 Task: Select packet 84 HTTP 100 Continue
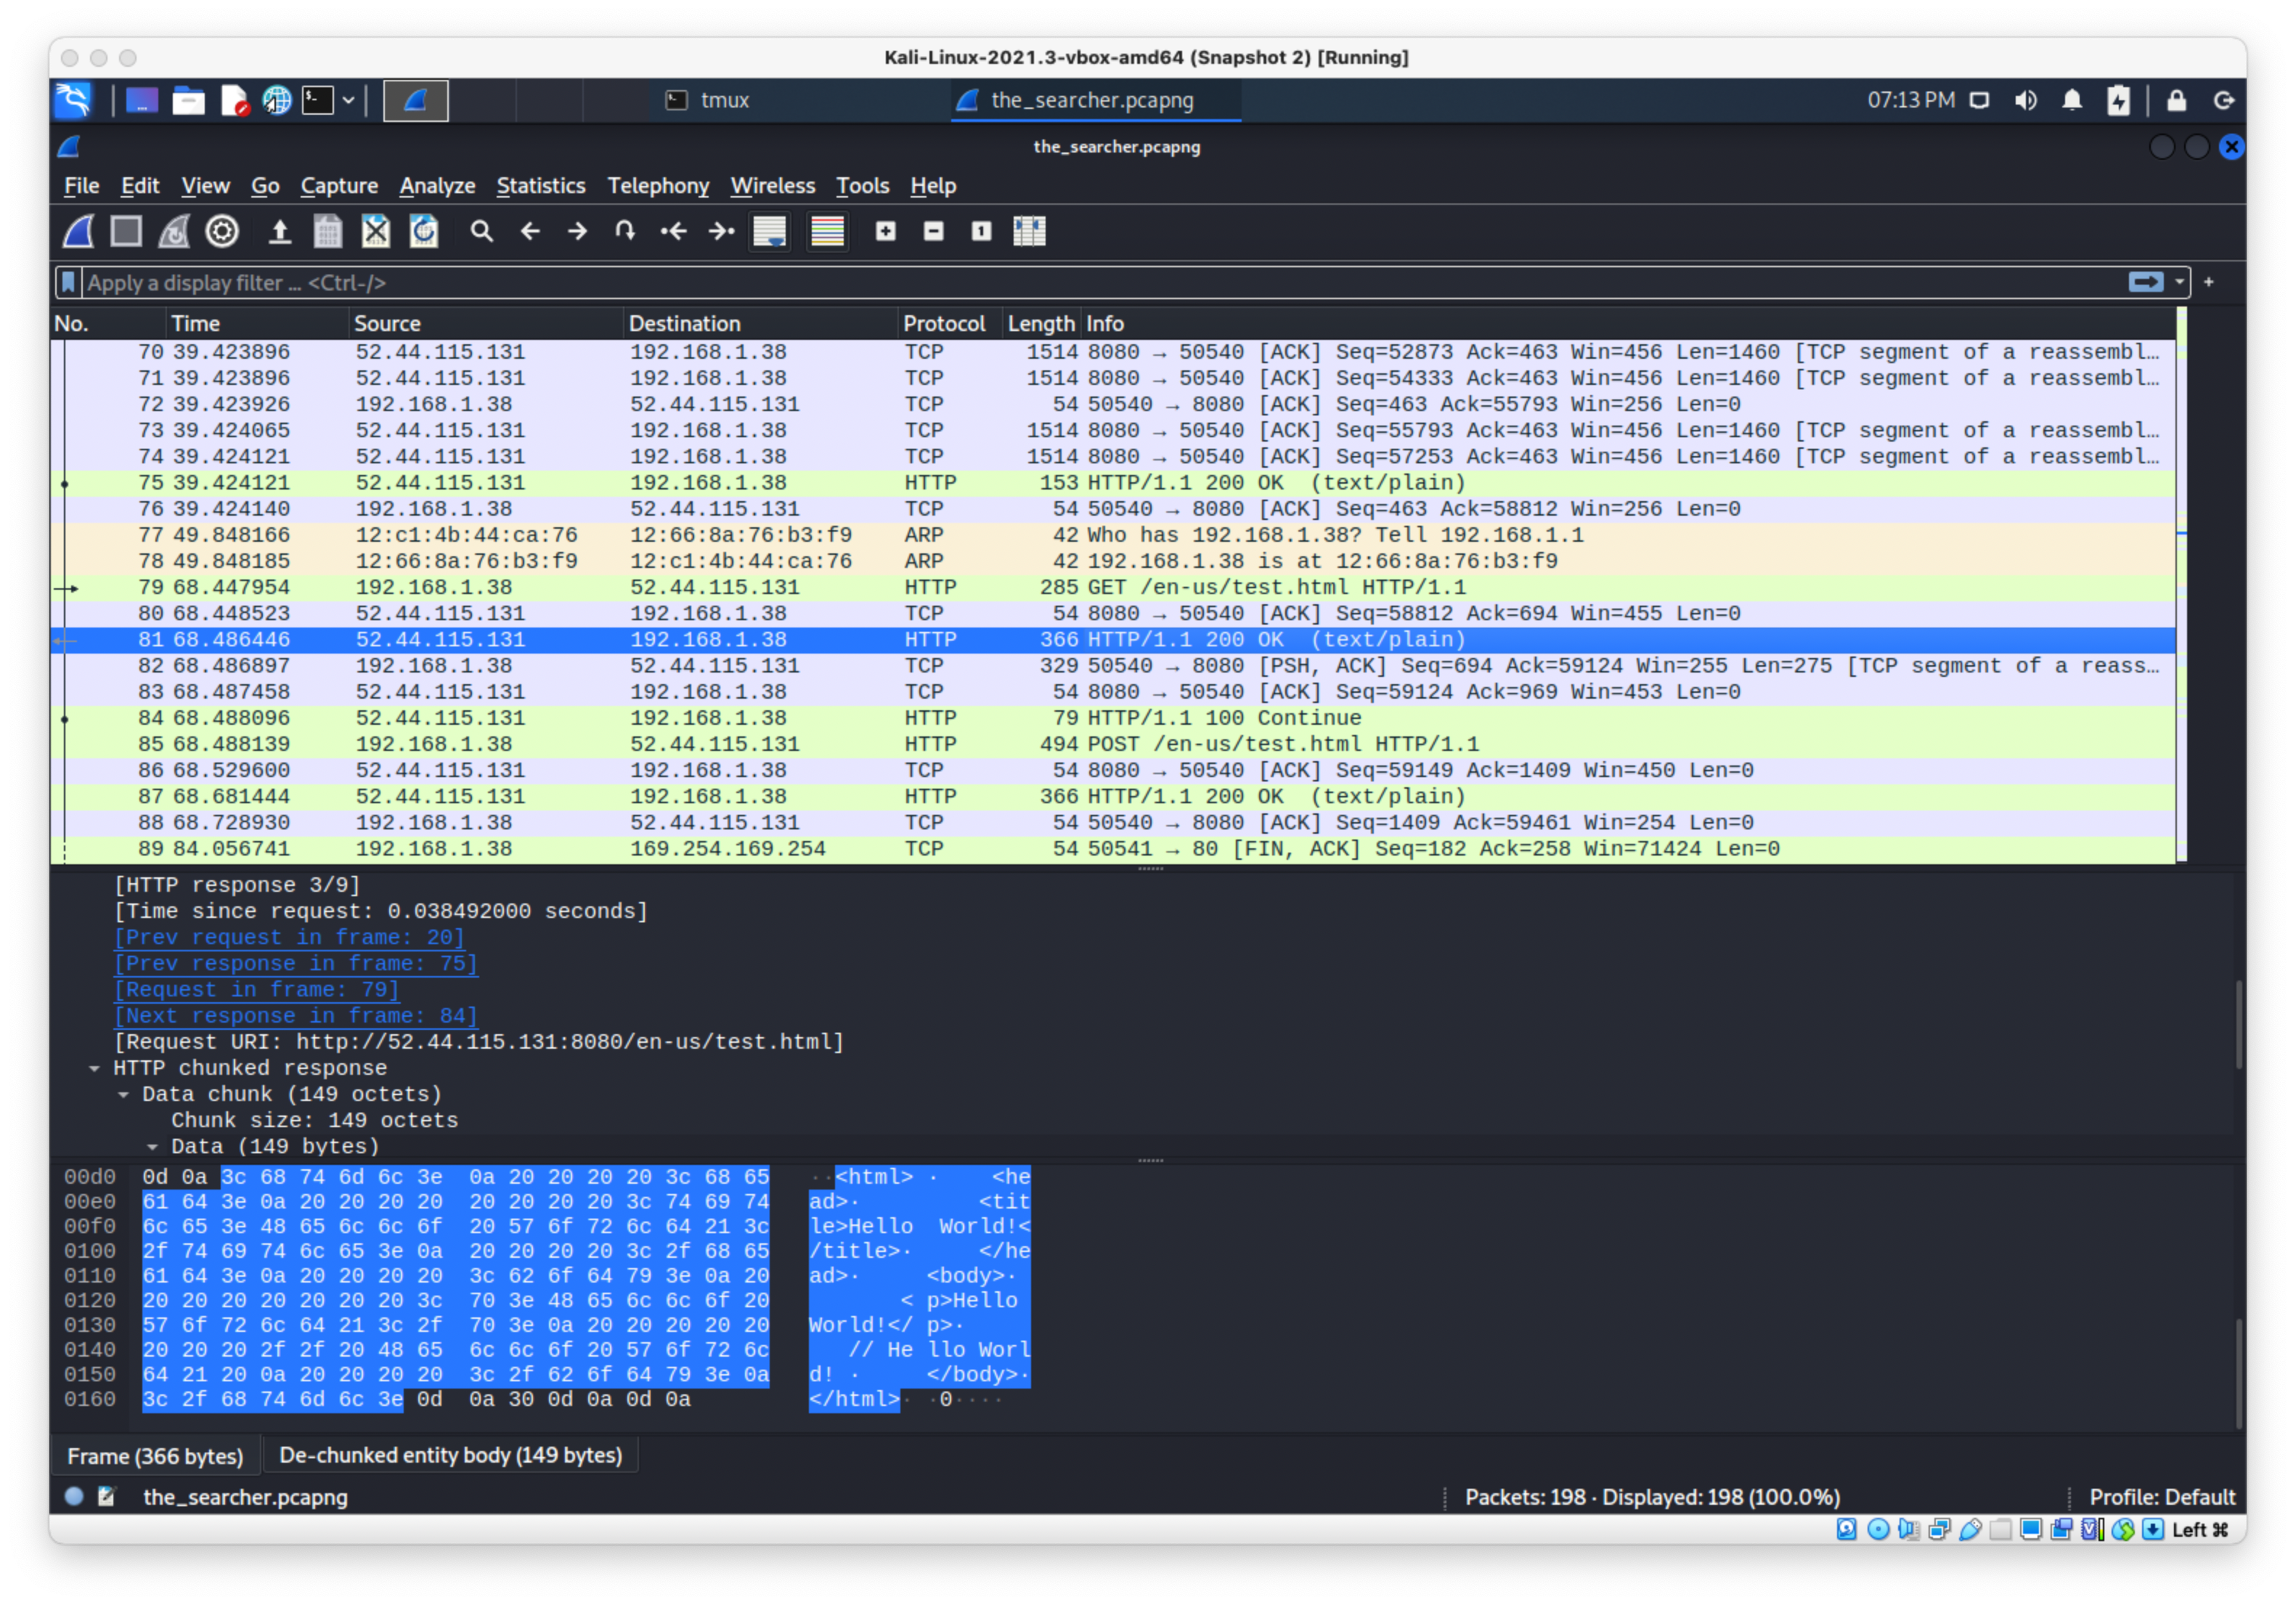(1113, 718)
